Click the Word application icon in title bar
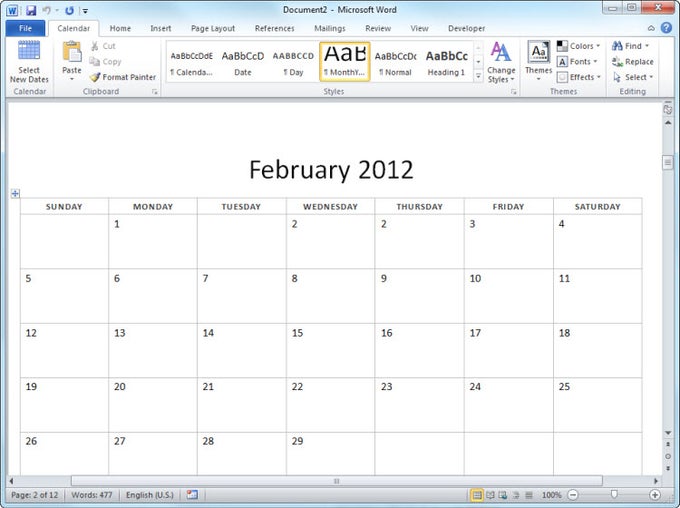Viewport: 680px width, 508px height. click(12, 10)
